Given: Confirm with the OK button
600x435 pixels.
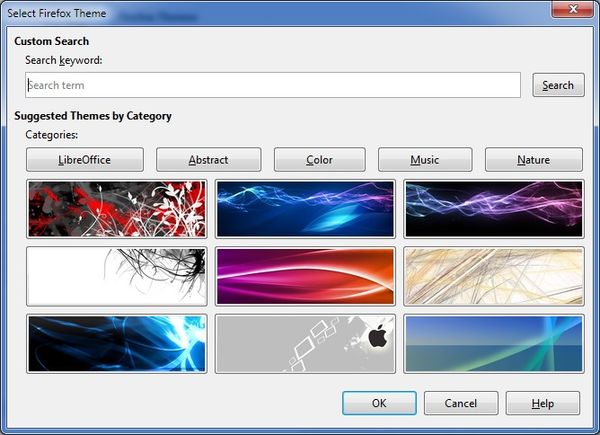Looking at the screenshot, I should click(x=379, y=403).
